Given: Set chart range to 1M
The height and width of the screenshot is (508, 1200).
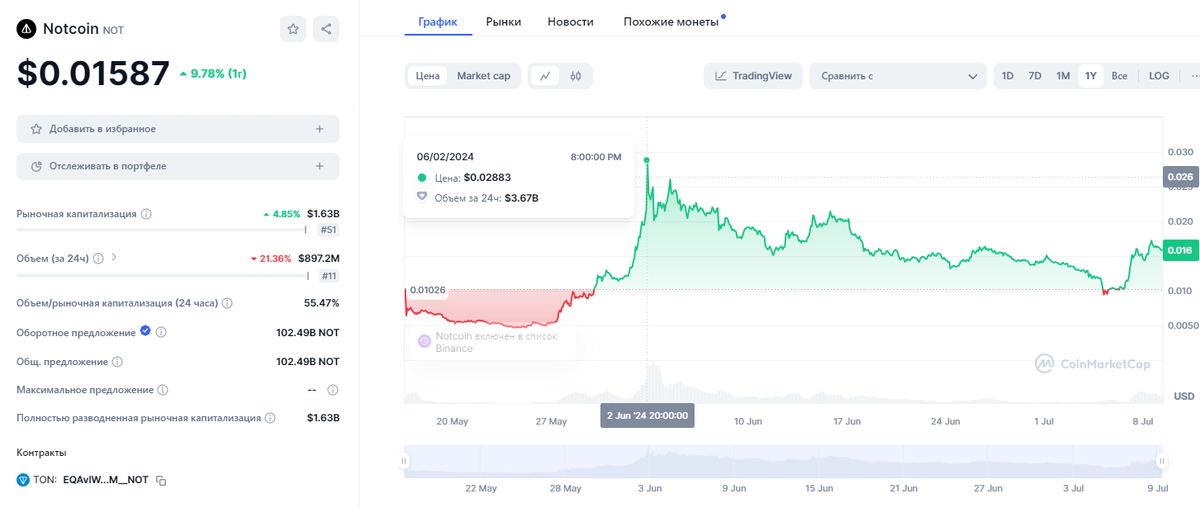Looking at the screenshot, I should (1063, 76).
